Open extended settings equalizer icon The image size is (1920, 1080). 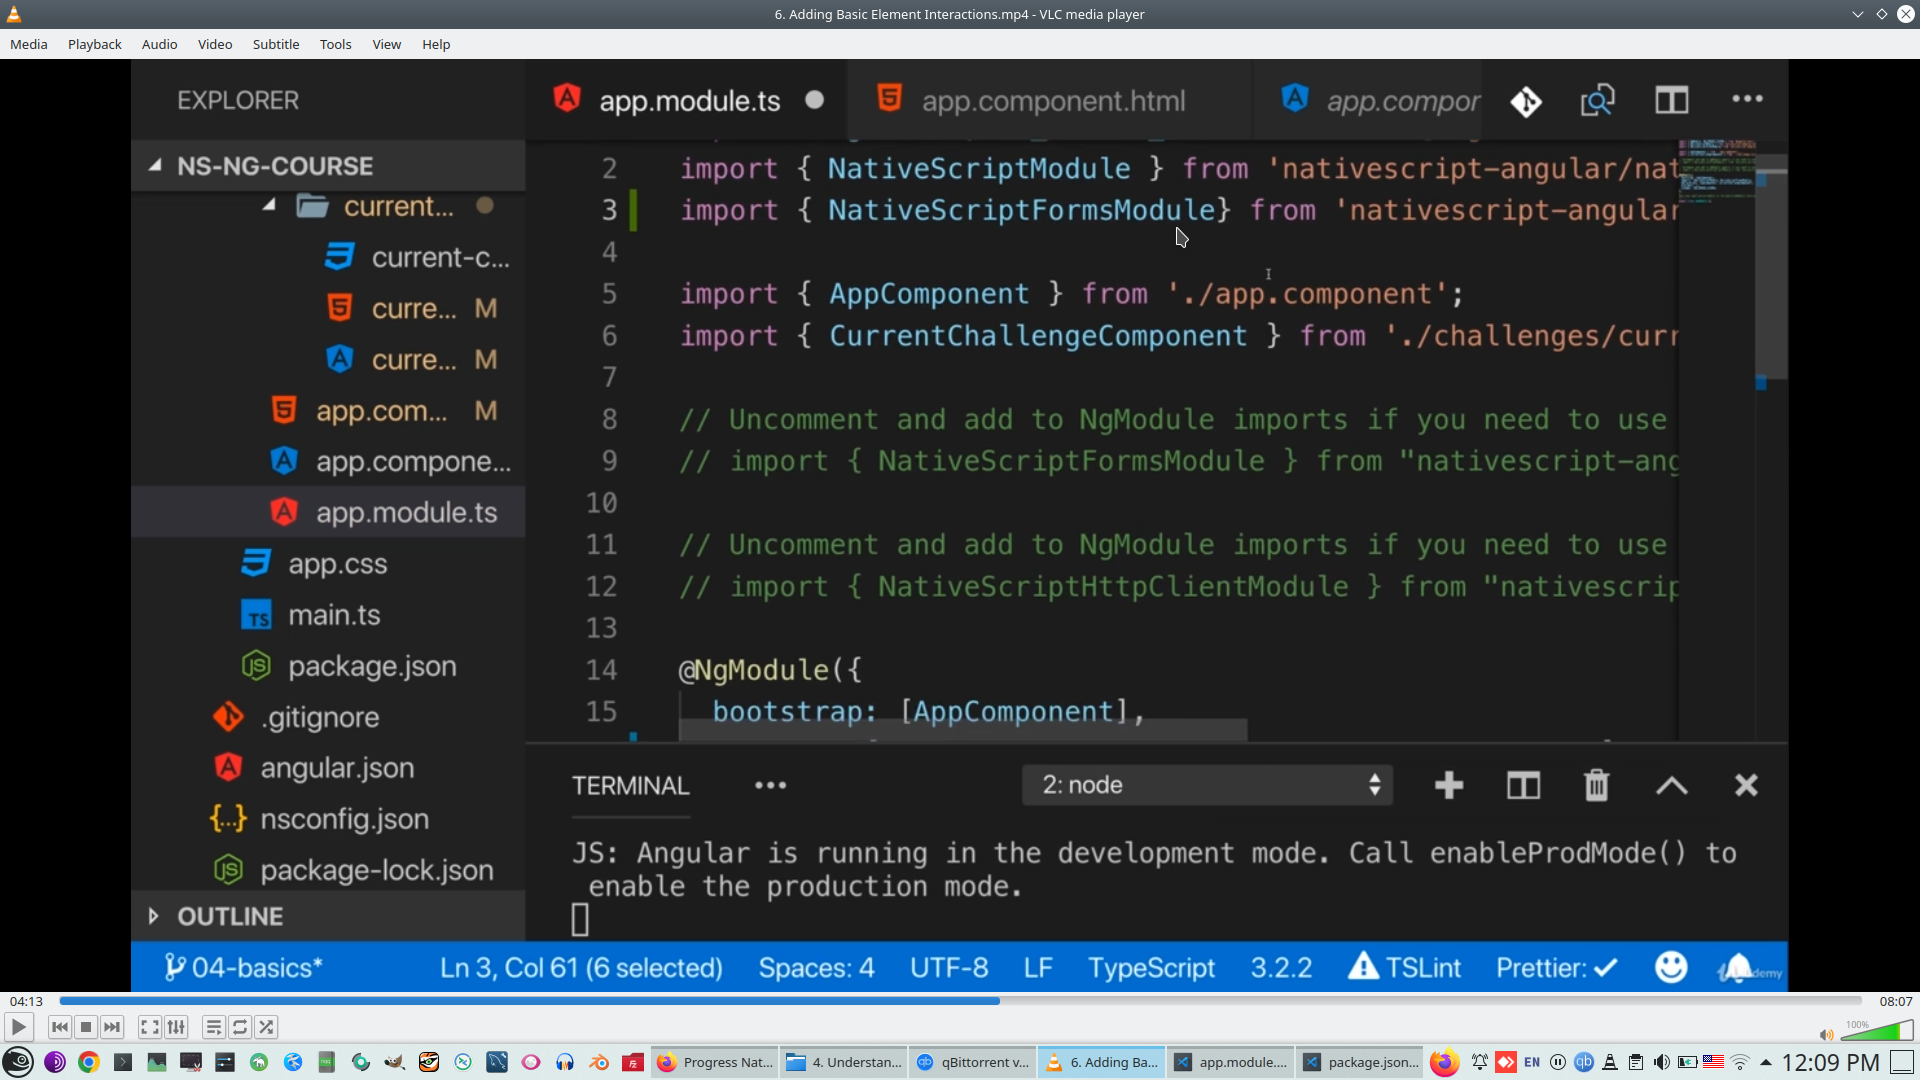(176, 1027)
